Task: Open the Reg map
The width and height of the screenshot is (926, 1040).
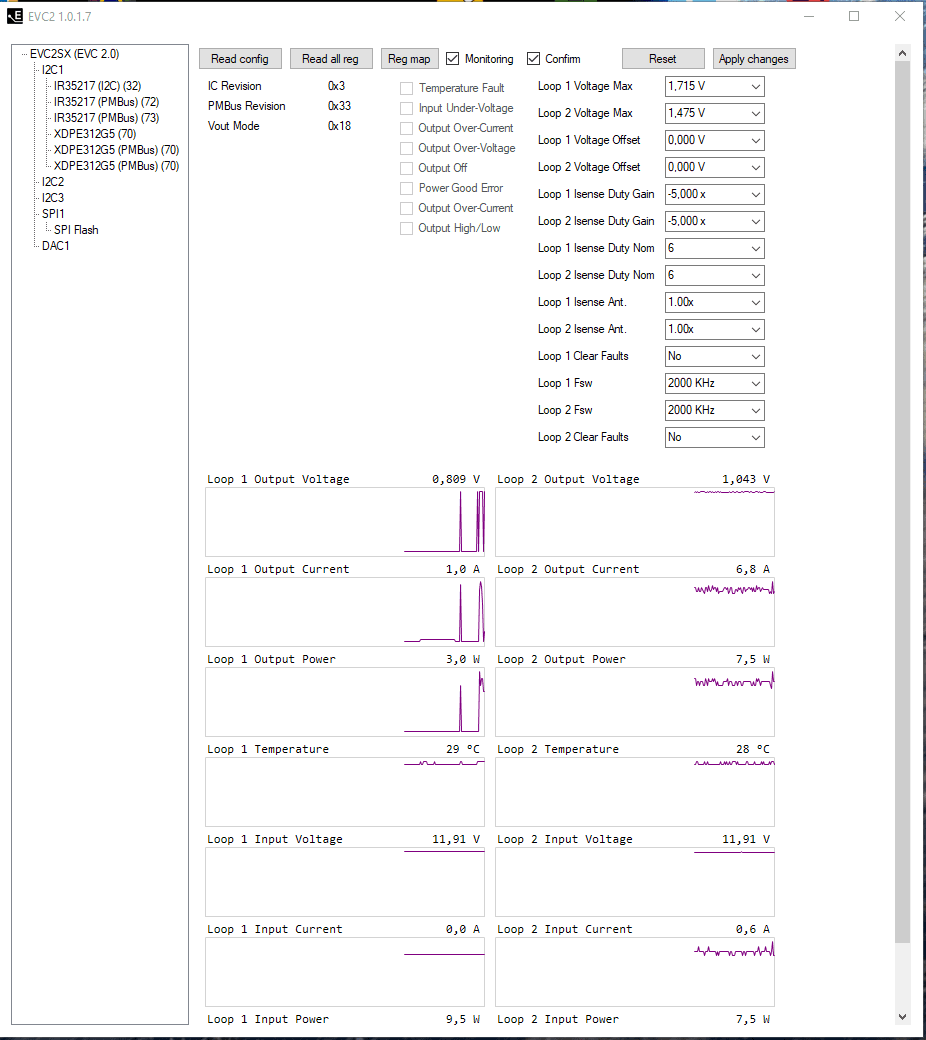Action: pos(409,59)
